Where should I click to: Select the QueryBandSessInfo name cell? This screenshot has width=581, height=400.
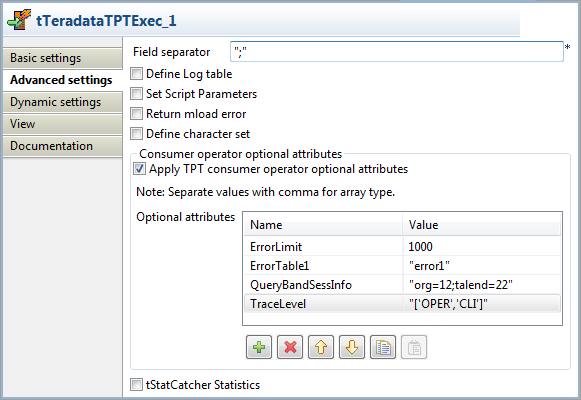323,285
